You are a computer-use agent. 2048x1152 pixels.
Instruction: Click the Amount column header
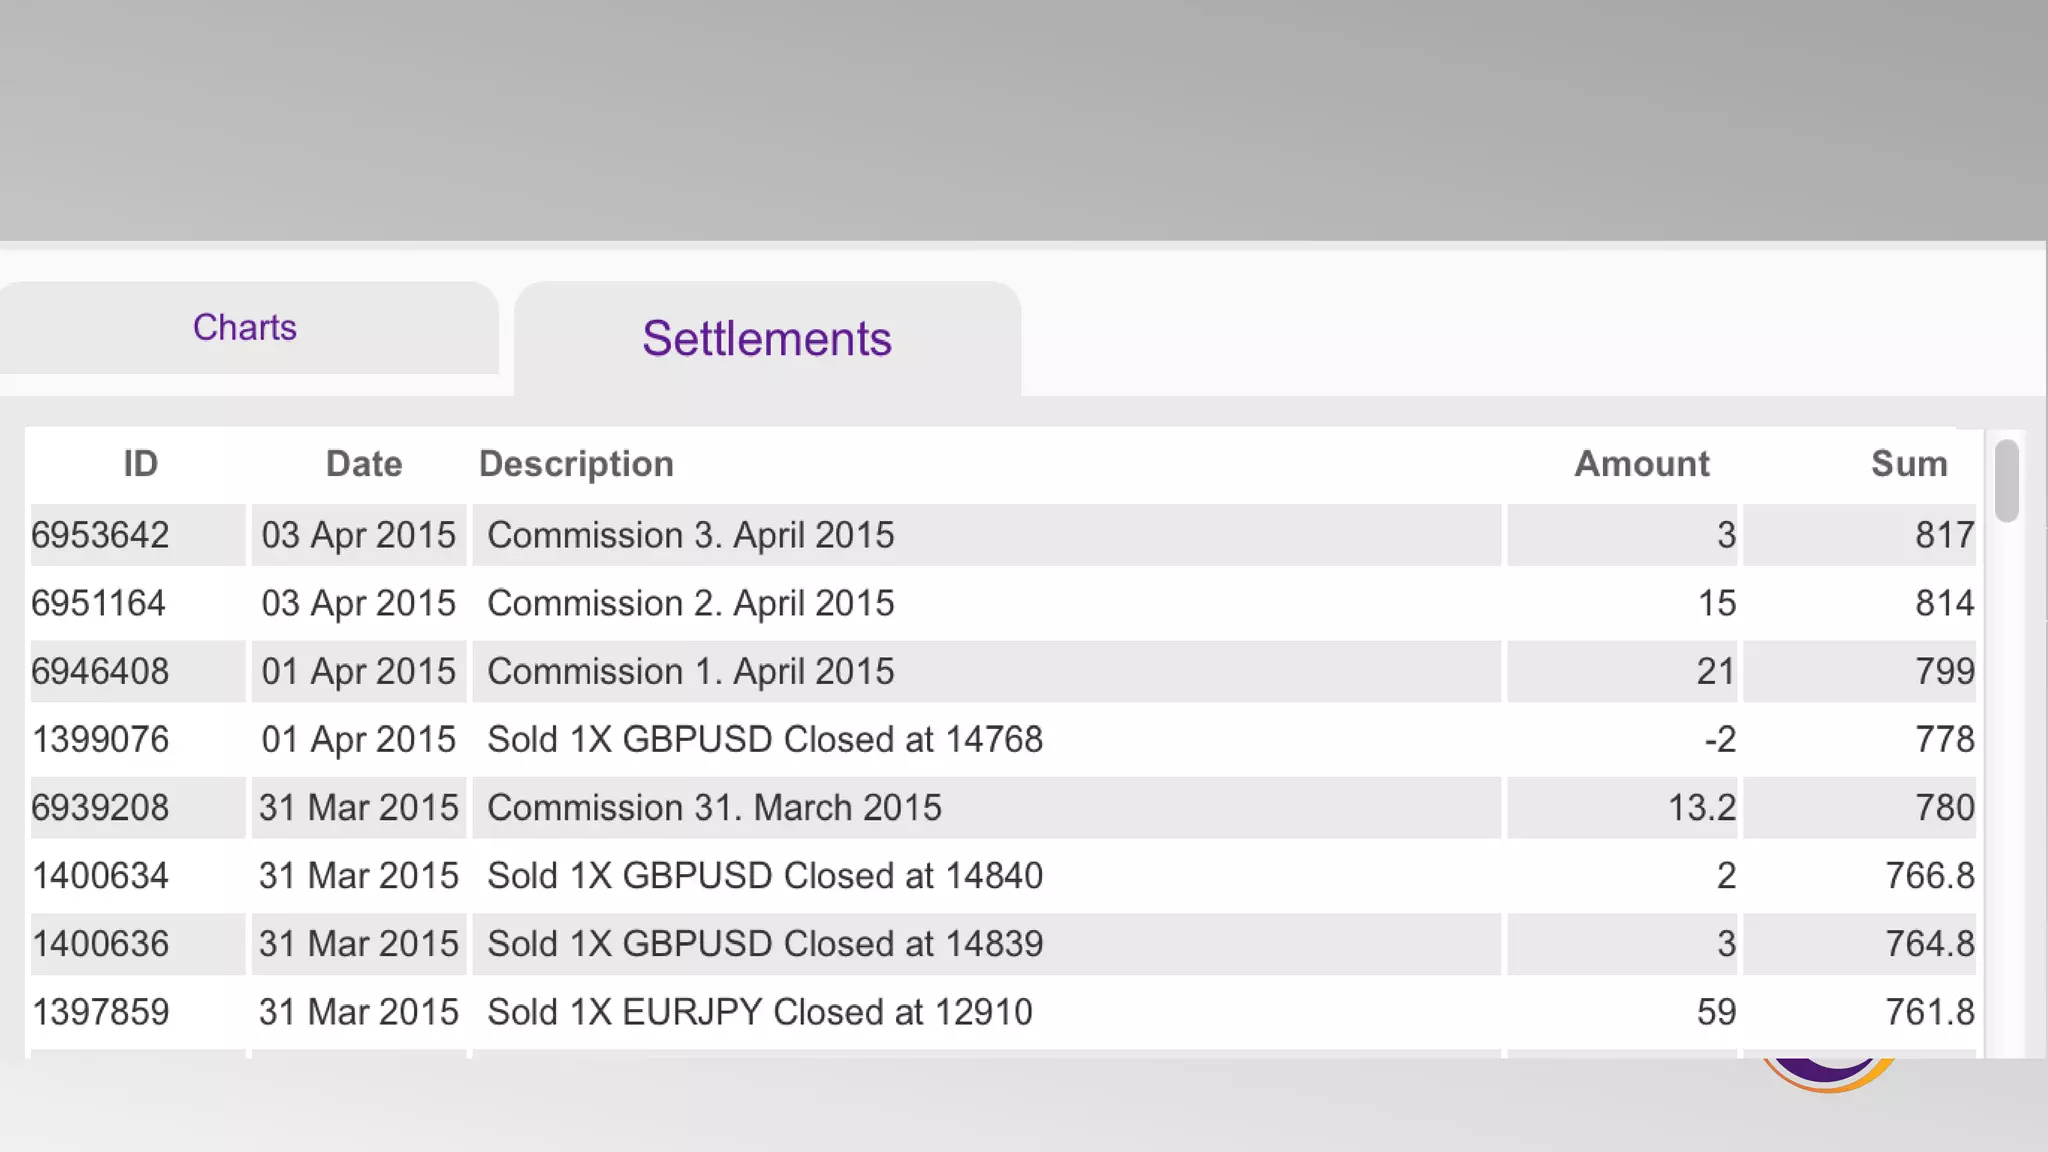(1641, 464)
